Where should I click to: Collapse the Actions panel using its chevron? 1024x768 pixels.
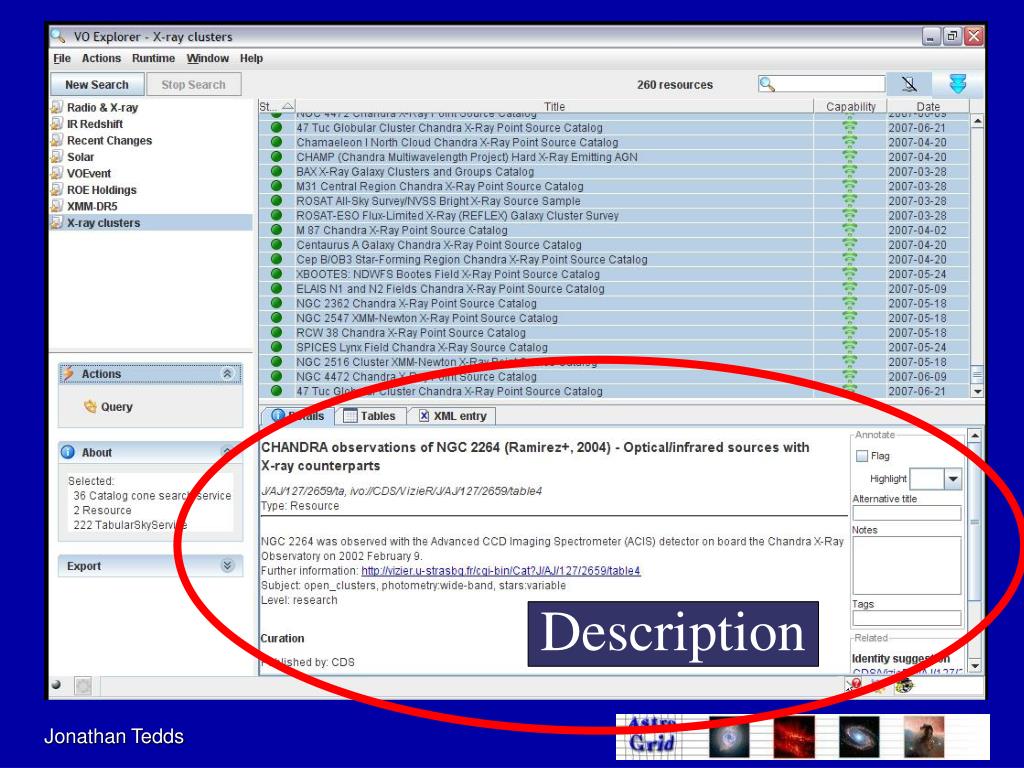pos(227,374)
